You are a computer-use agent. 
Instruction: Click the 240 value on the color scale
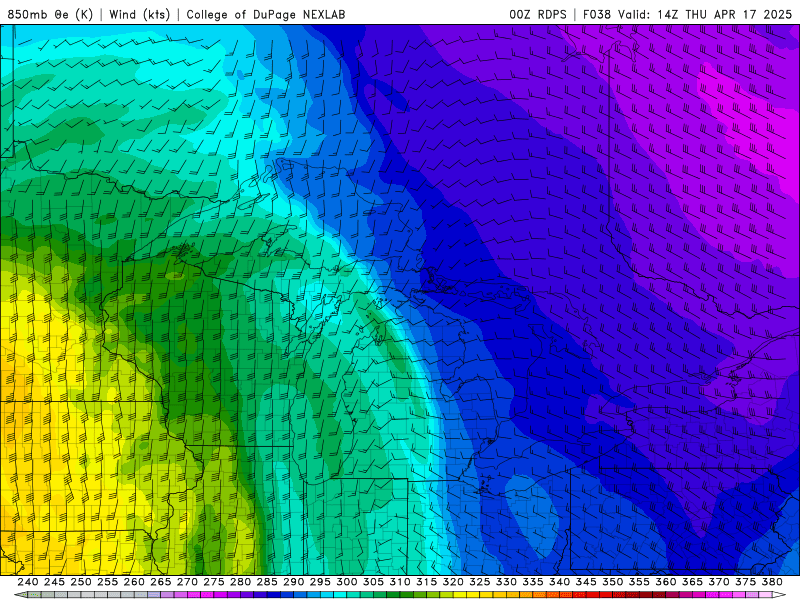click(x=28, y=582)
